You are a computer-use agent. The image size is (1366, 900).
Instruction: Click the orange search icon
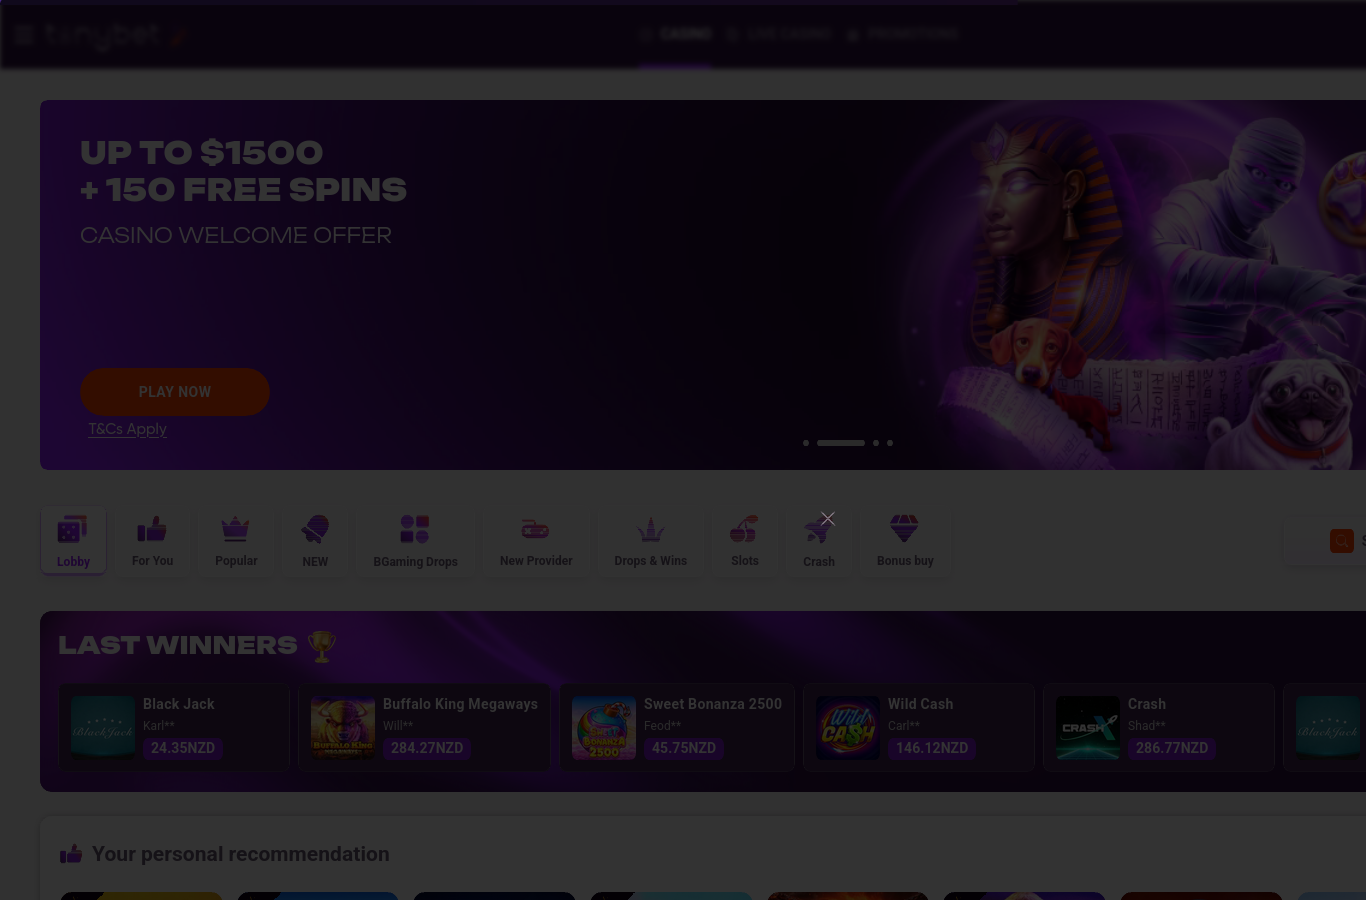click(1342, 541)
